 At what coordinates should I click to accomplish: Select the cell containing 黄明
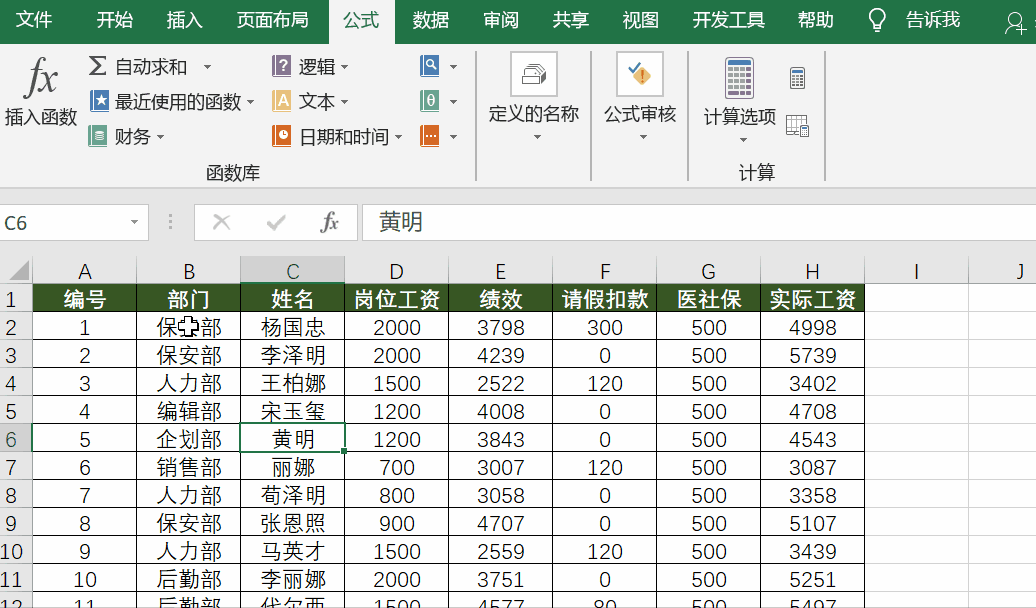(291, 439)
